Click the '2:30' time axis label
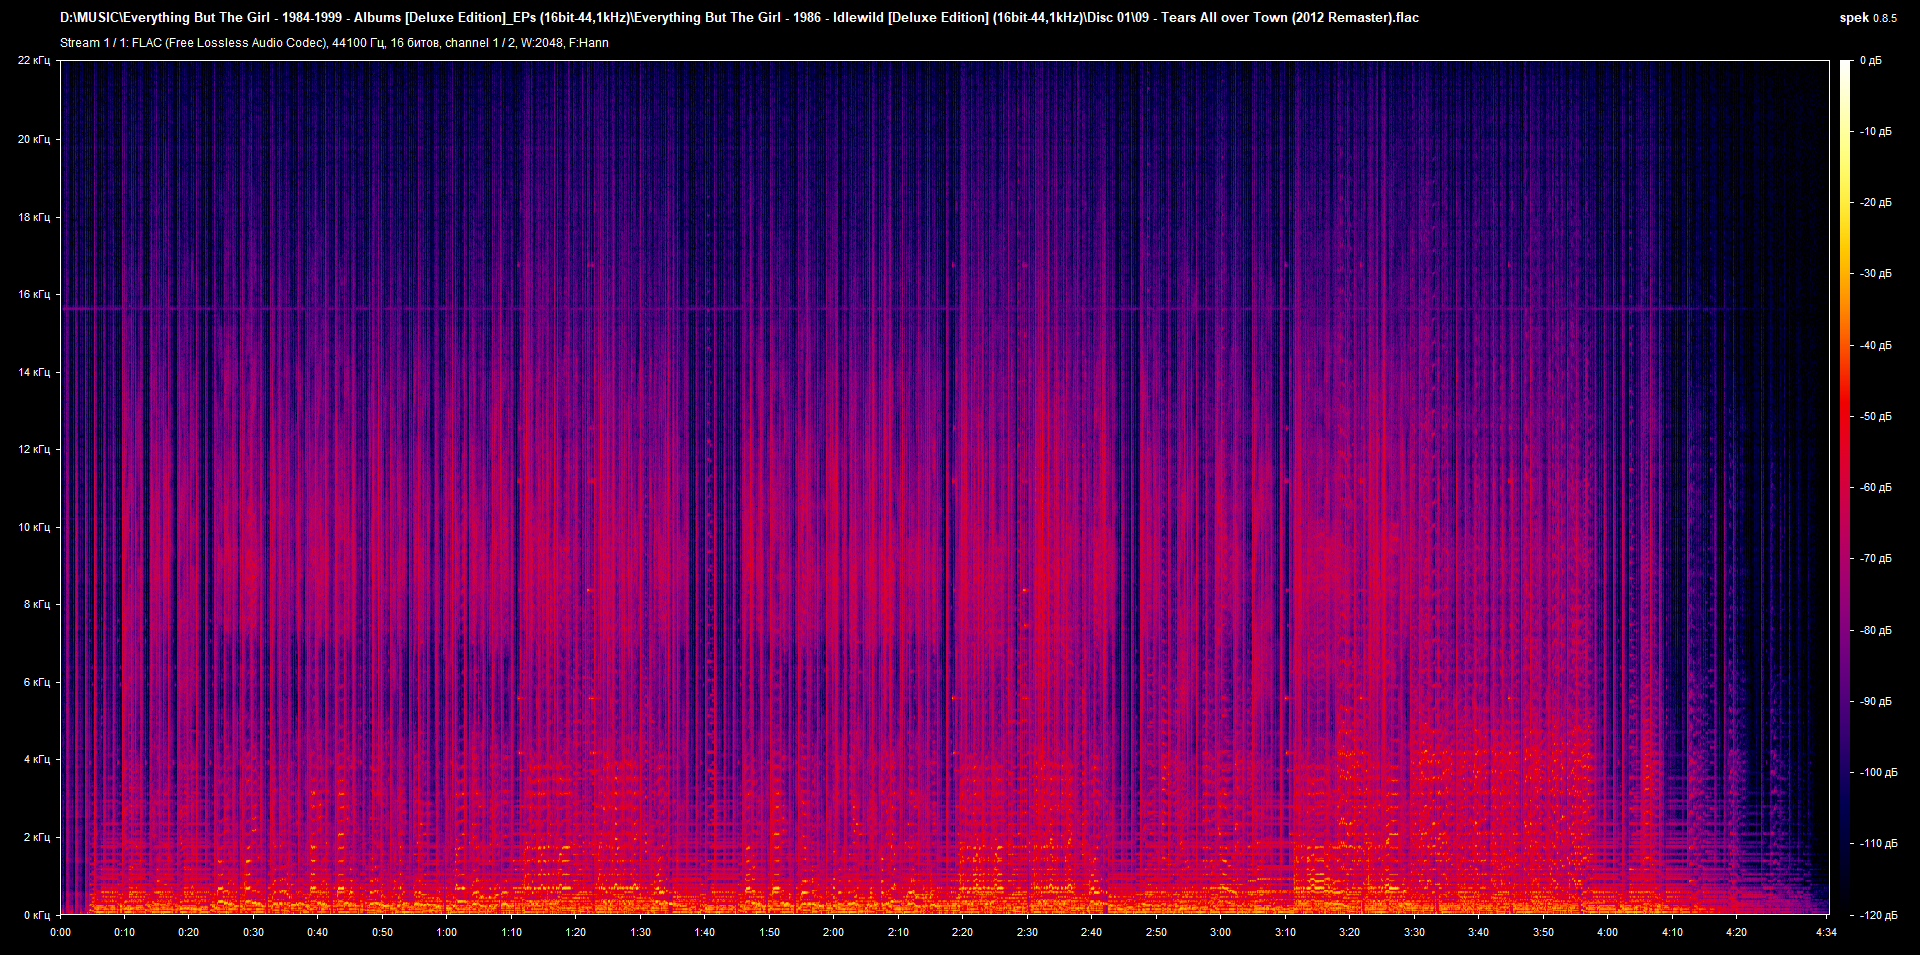This screenshot has width=1920, height=955. click(x=1027, y=932)
